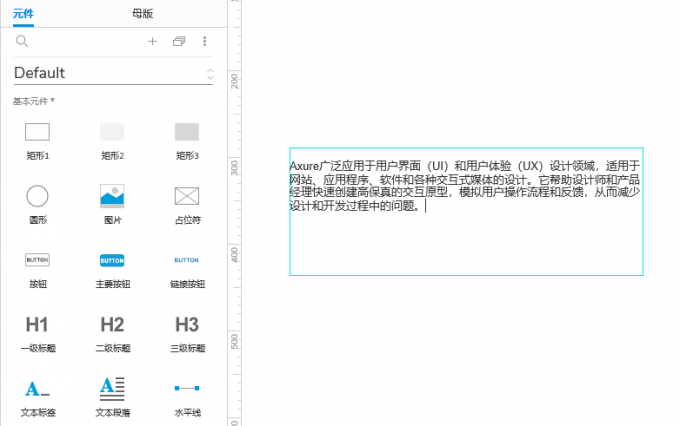The width and height of the screenshot is (680, 426).
Task: Select the 占位符 placeholder widget
Action: point(187,205)
